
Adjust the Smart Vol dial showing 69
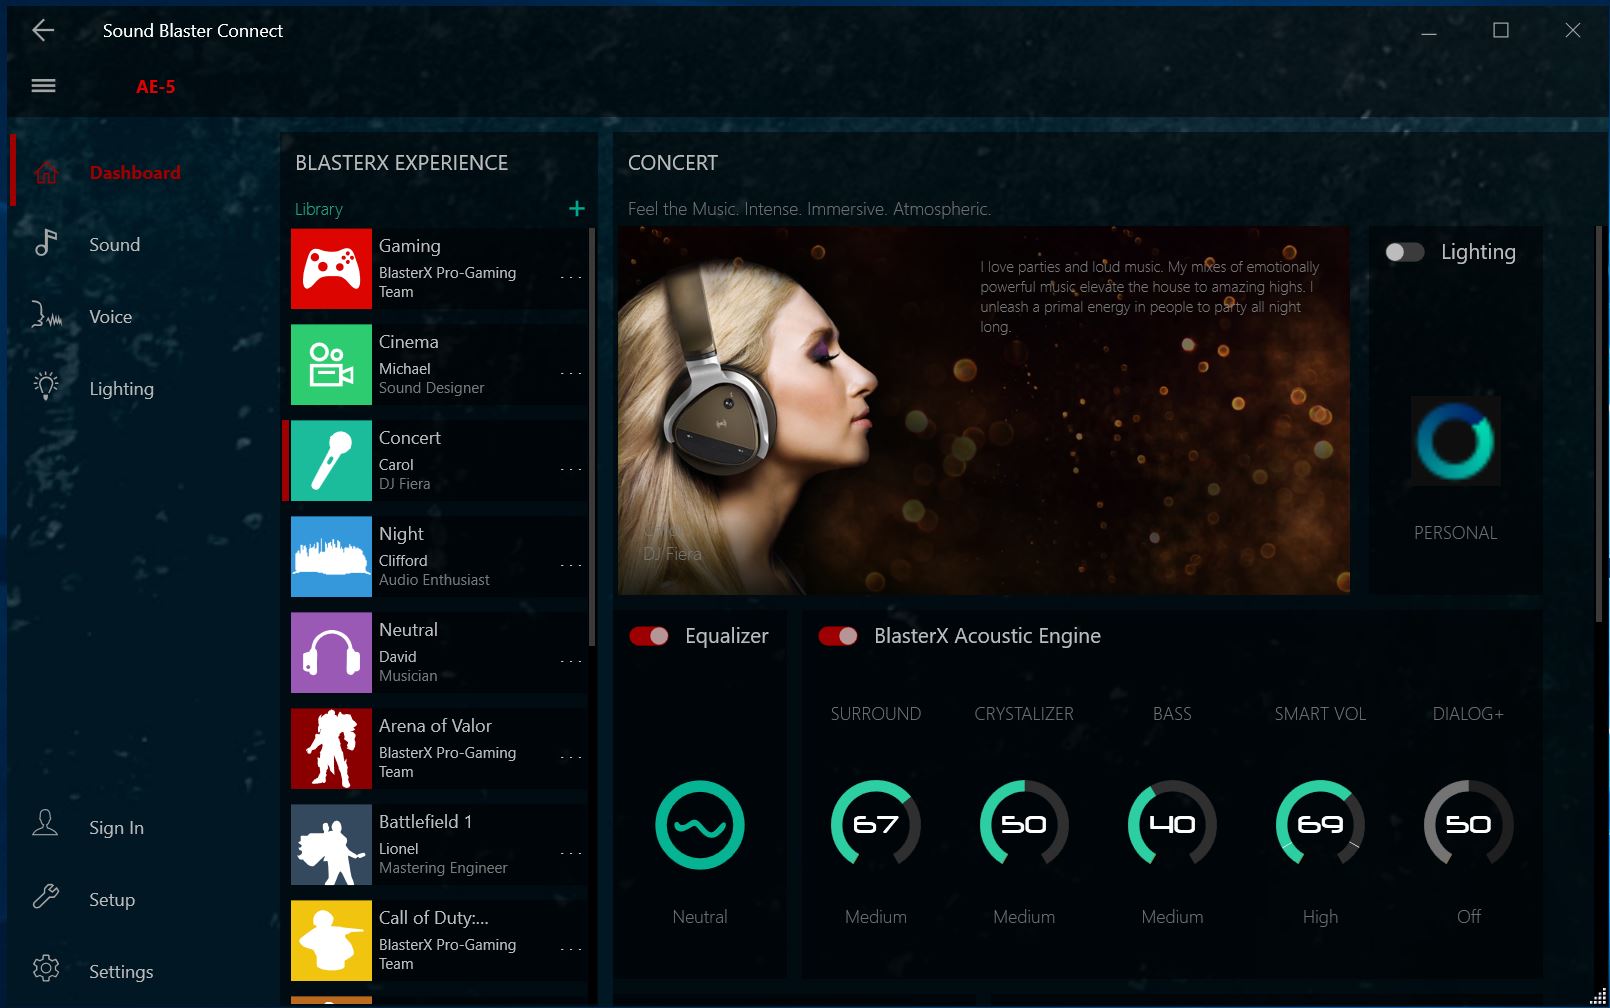point(1320,824)
